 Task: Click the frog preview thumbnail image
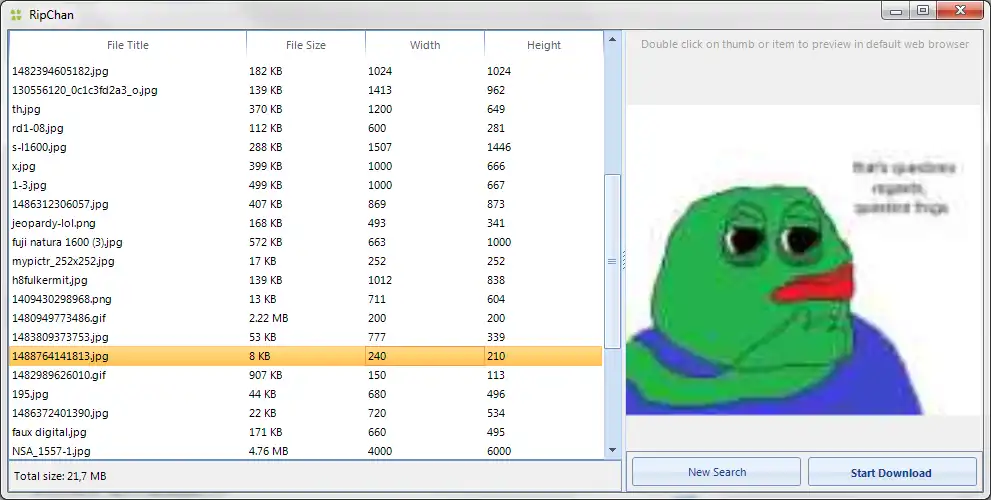[804, 260]
